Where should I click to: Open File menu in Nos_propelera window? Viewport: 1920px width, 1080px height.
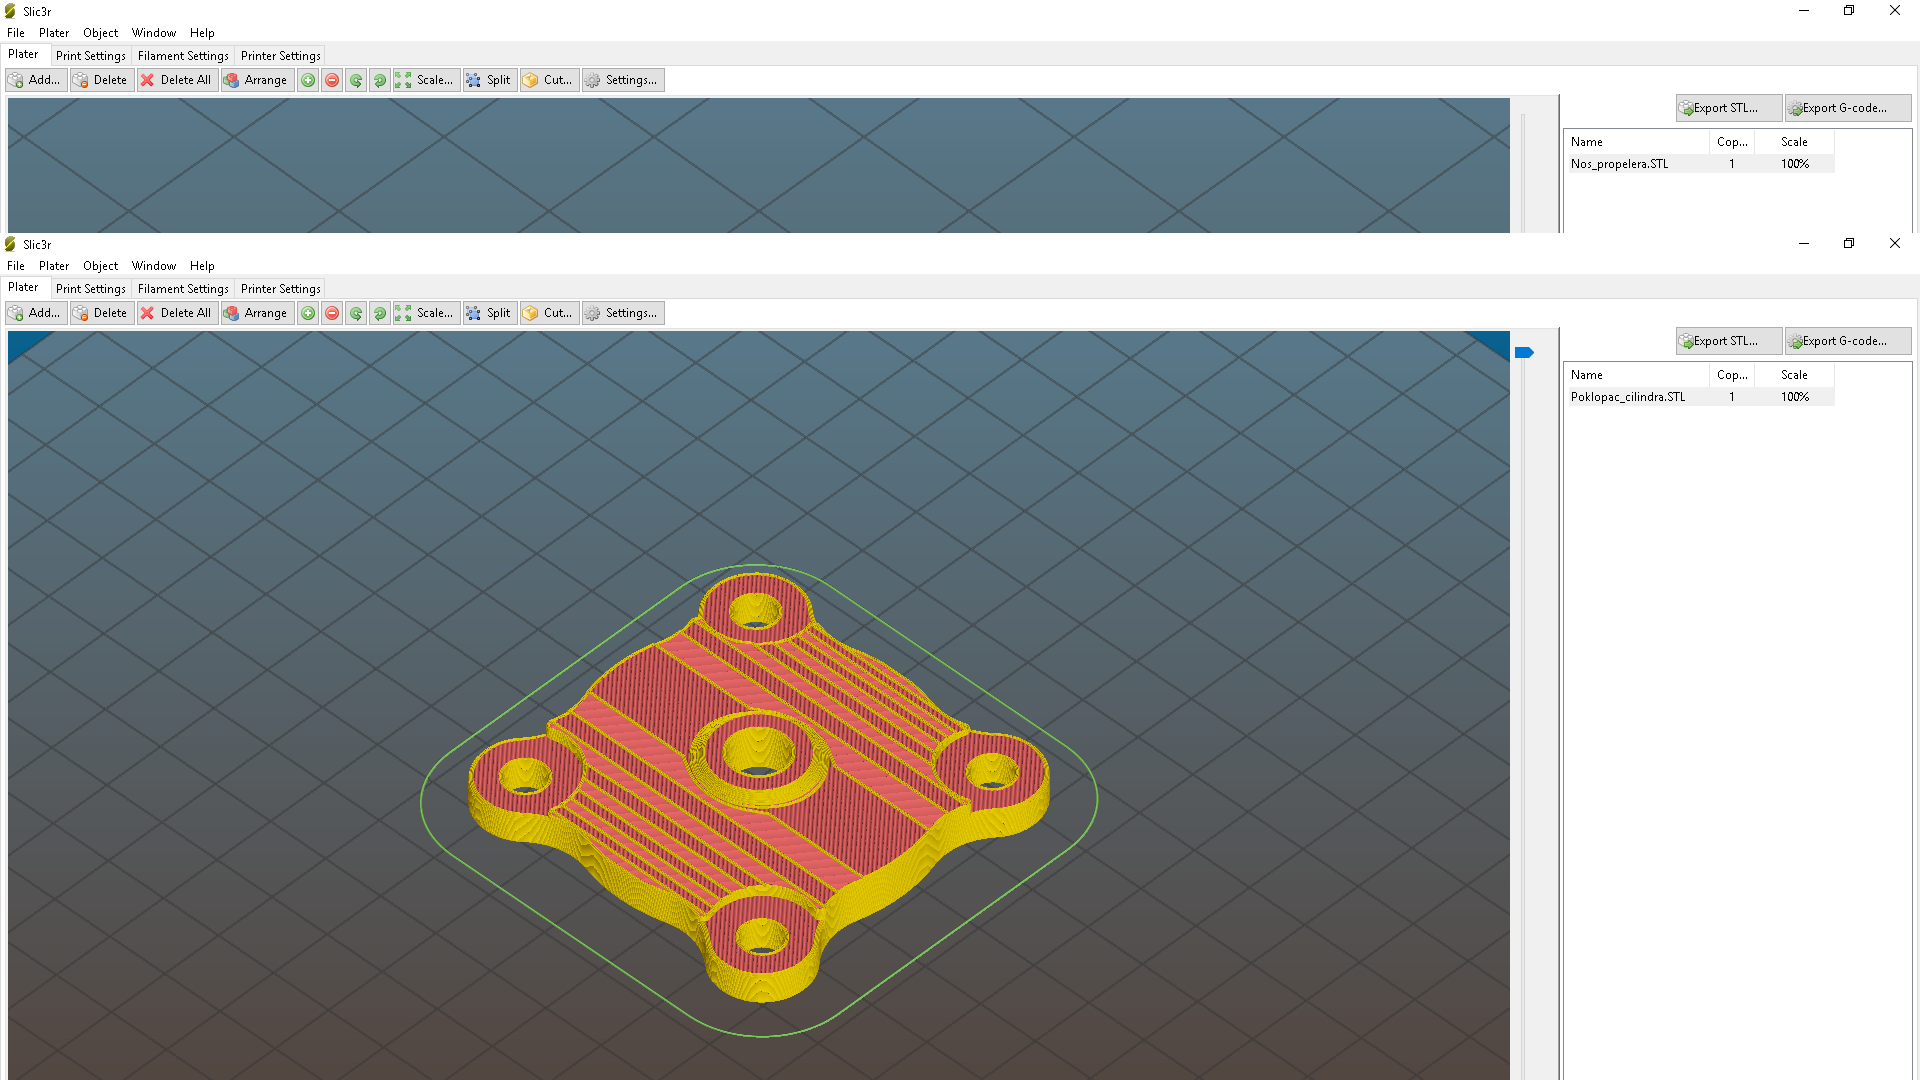pos(16,33)
